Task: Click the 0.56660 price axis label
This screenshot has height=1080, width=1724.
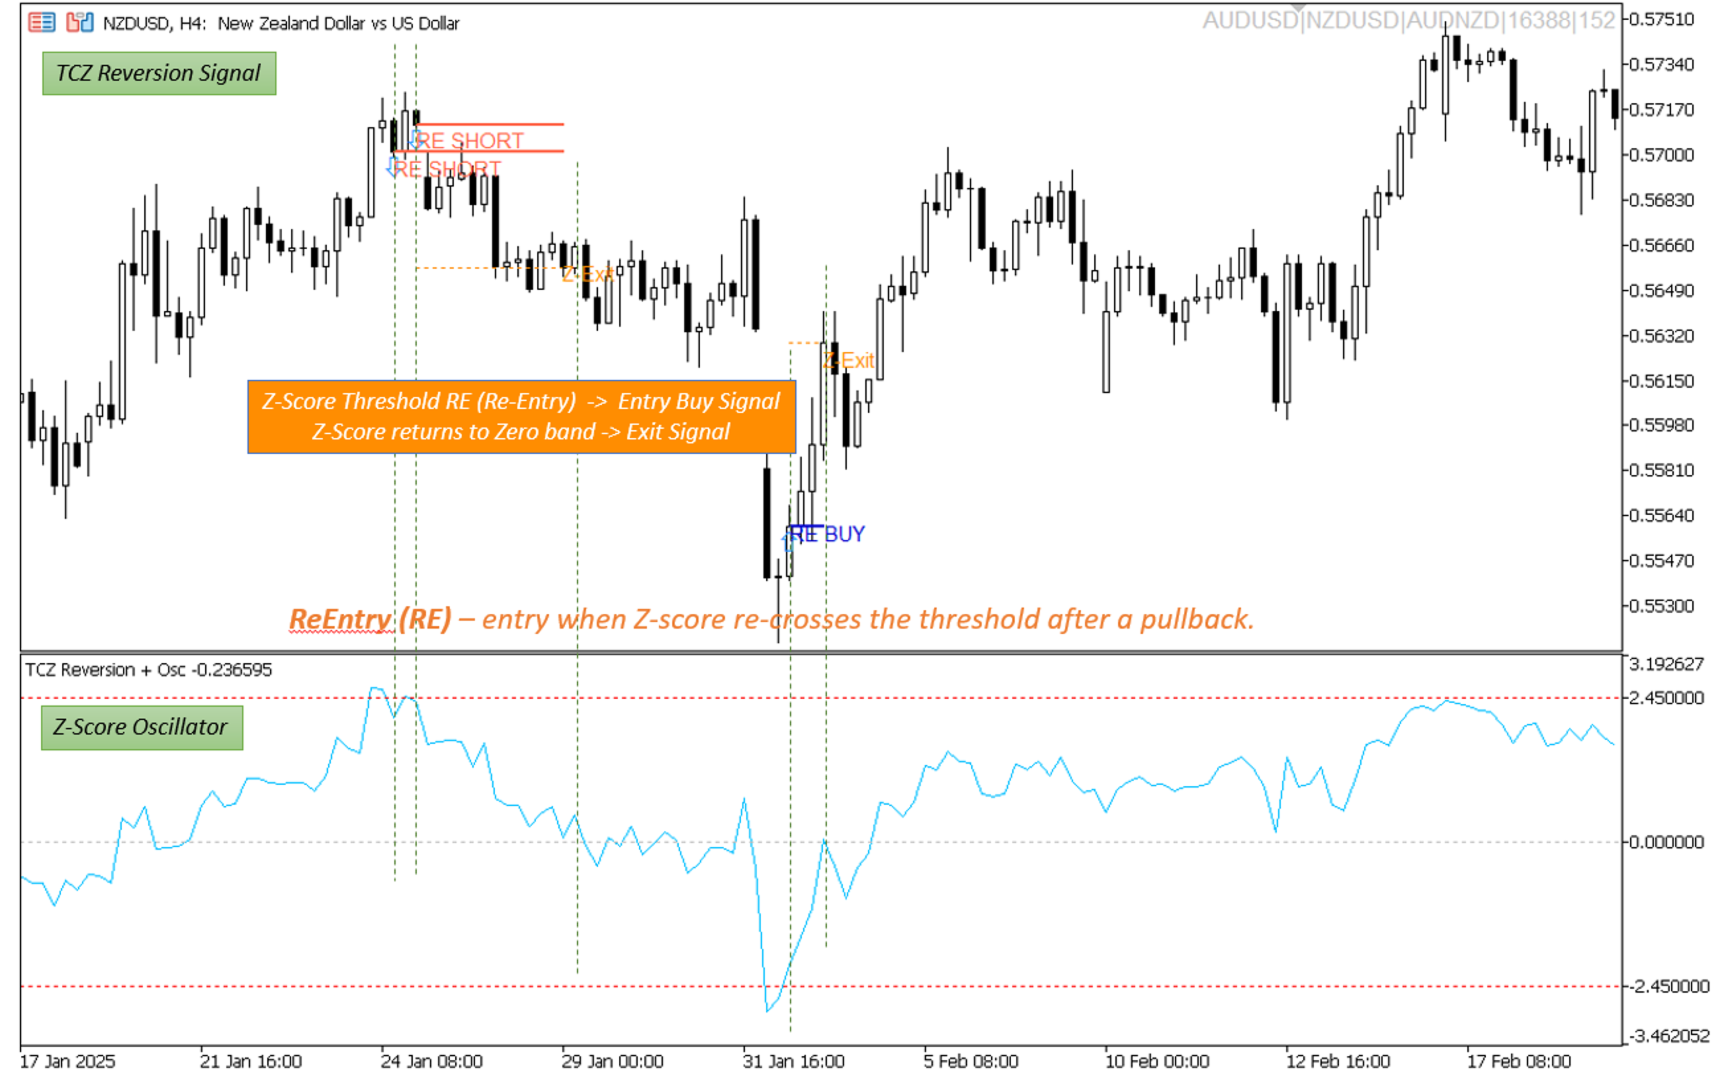Action: coord(1662,245)
